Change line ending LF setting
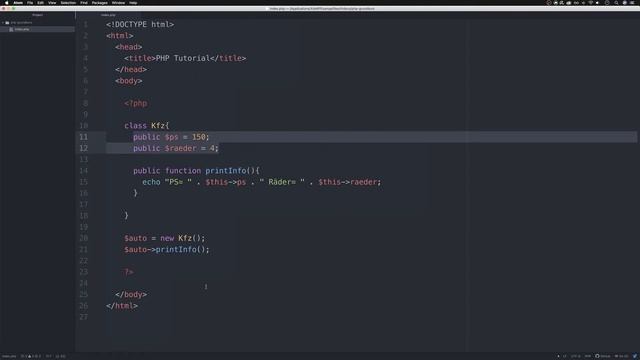Screen dimensions: 640x360 (565, 356)
